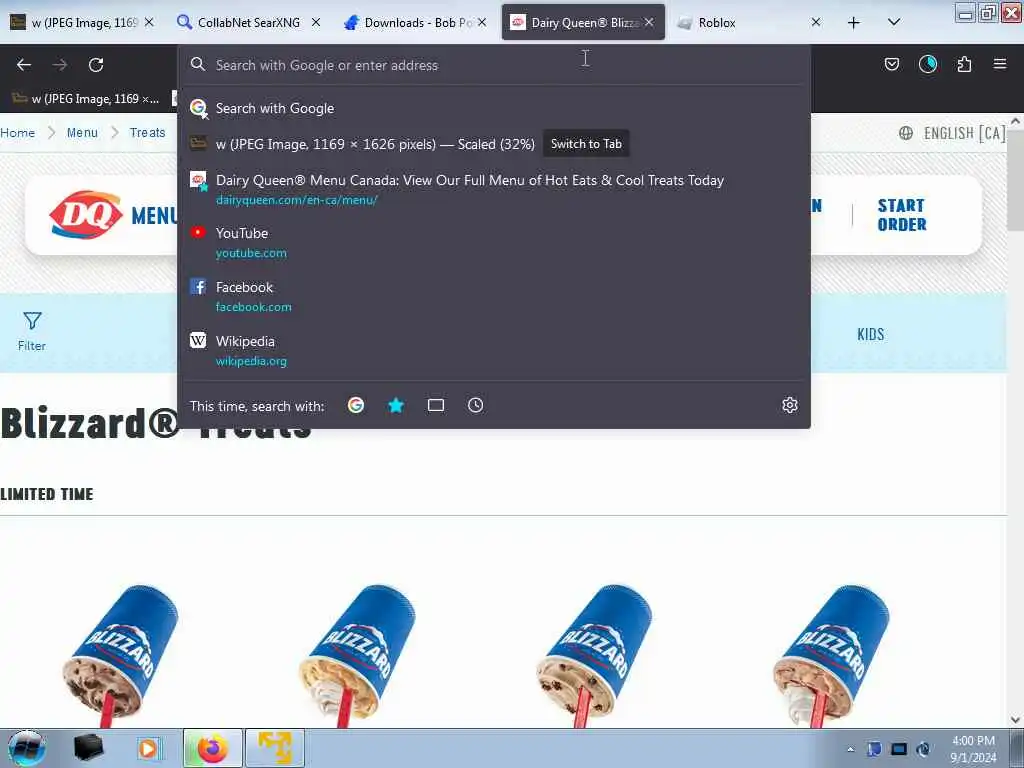This screenshot has width=1024, height=768.
Task: Open the Windows Start orb
Action: tap(27, 748)
